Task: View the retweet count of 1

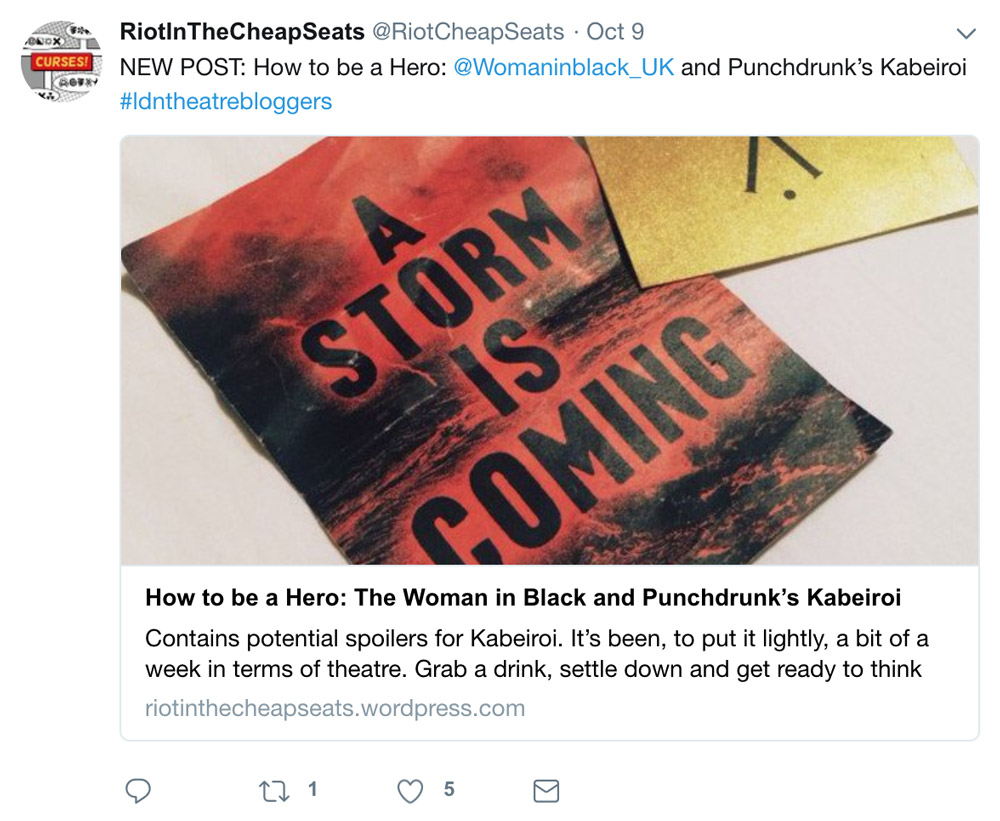Action: (312, 790)
